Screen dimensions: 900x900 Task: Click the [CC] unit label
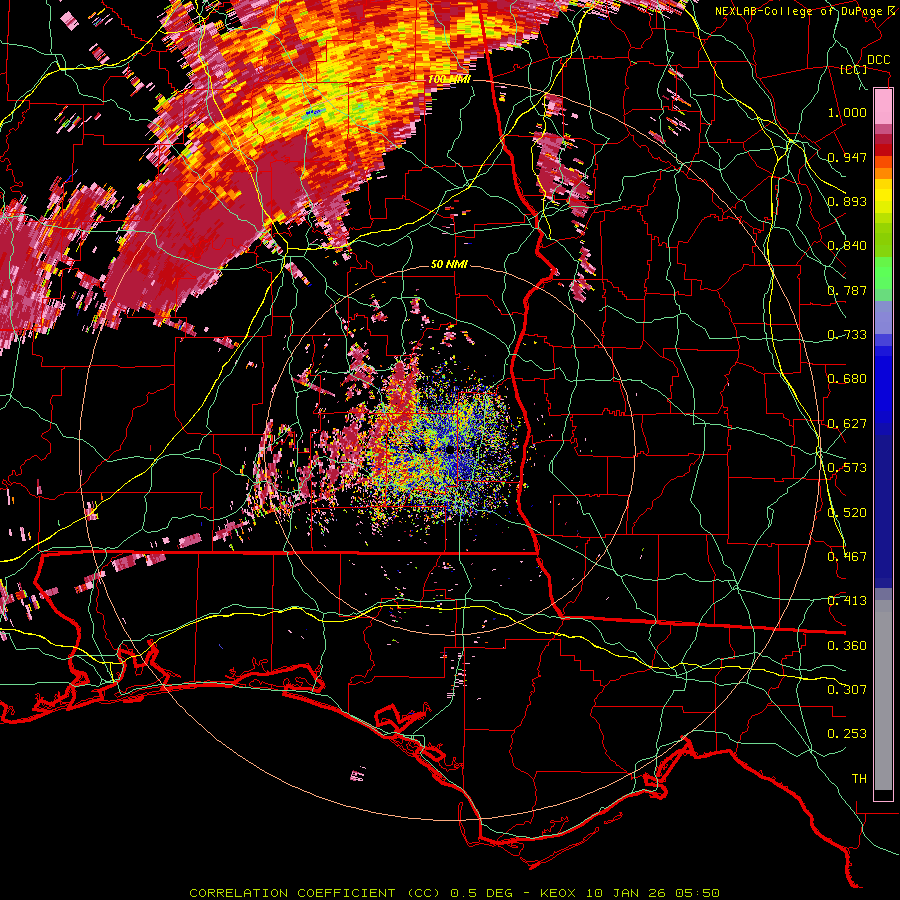pyautogui.click(x=854, y=69)
